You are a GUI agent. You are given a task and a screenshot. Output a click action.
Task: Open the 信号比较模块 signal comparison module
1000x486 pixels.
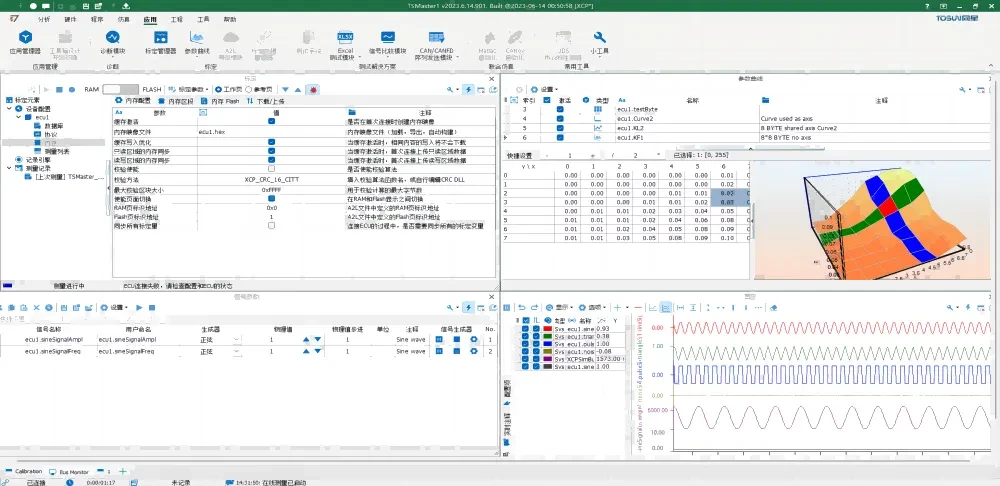pyautogui.click(x=388, y=41)
